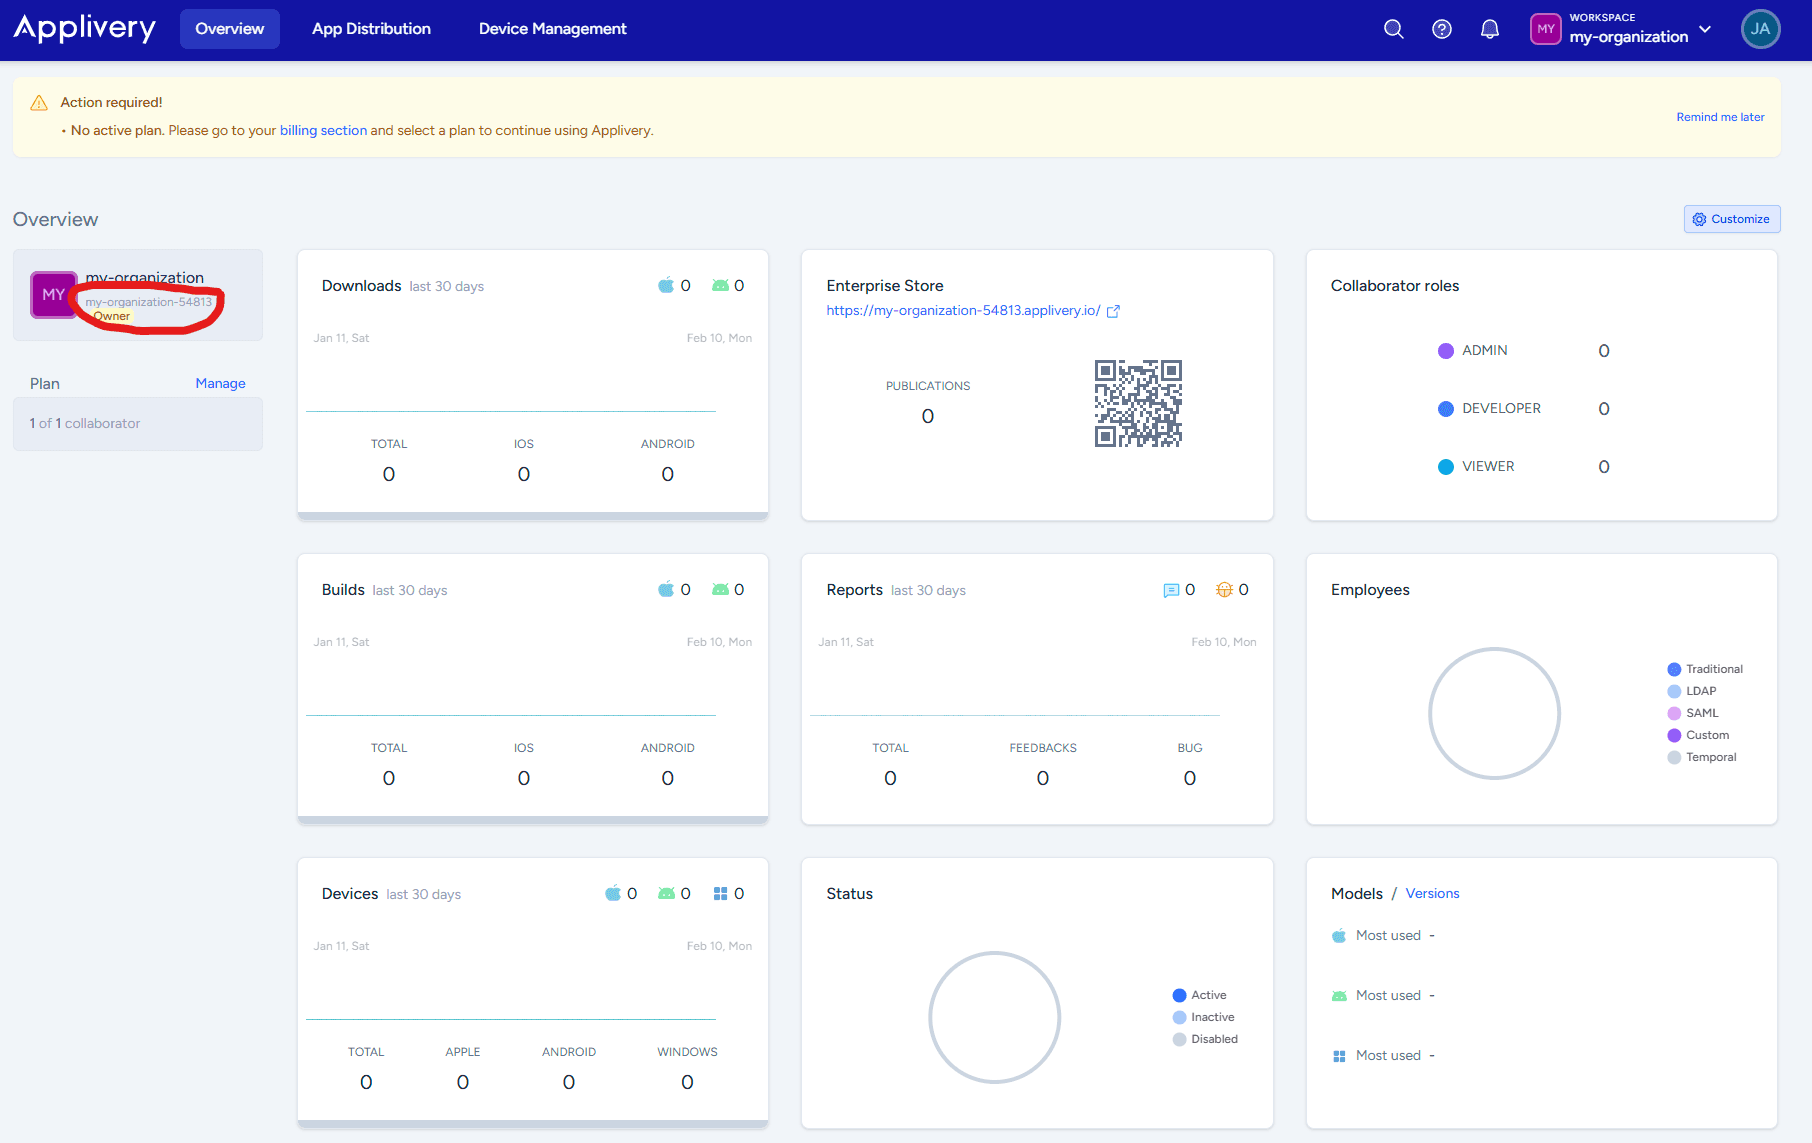Click the WINDOWS label in Devices totals
The height and width of the screenshot is (1143, 1812).
click(687, 1053)
